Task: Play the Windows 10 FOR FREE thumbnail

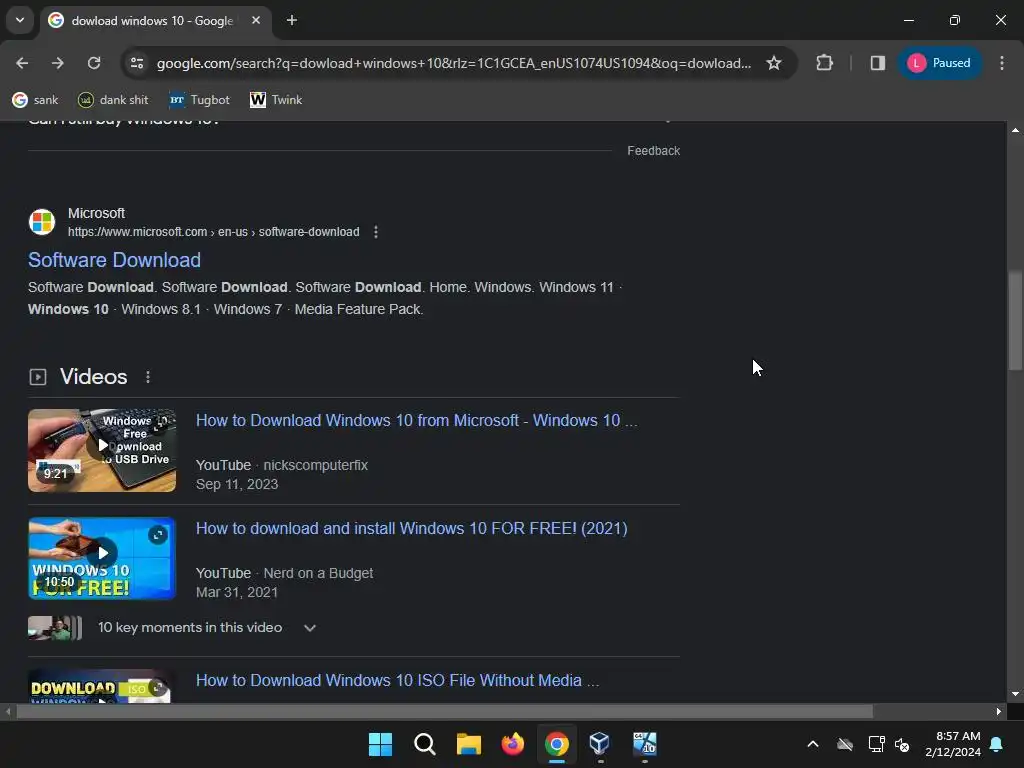Action: pos(102,558)
